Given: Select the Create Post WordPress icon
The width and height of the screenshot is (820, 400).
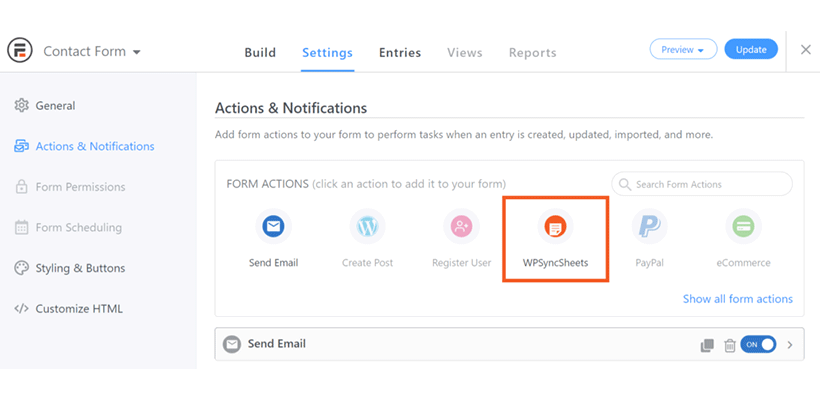Looking at the screenshot, I should coord(367,226).
